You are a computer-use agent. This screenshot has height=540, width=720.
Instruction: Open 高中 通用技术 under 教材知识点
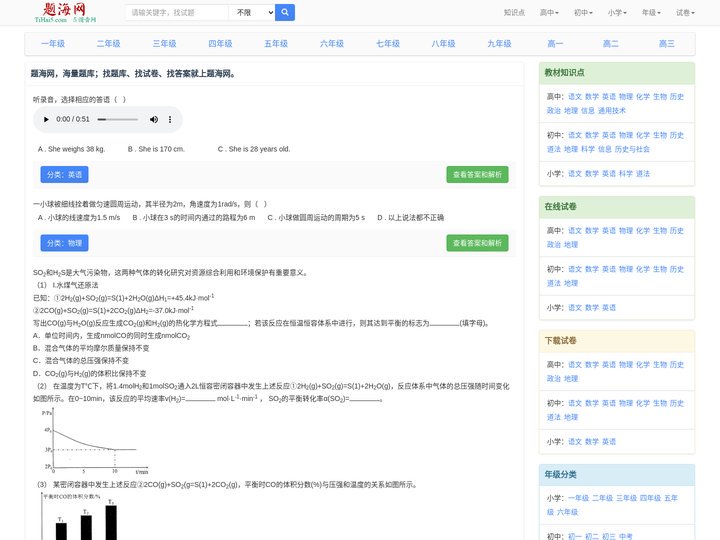click(612, 110)
